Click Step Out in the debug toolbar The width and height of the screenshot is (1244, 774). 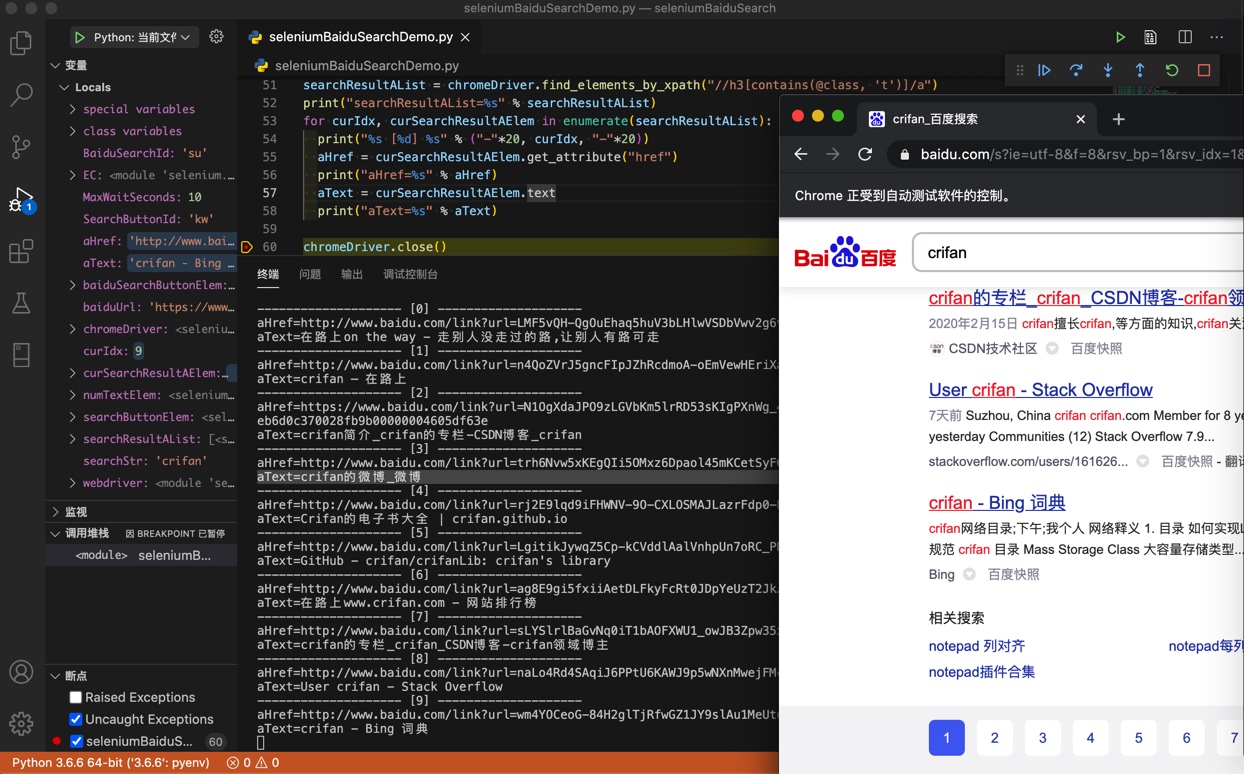pos(1140,70)
